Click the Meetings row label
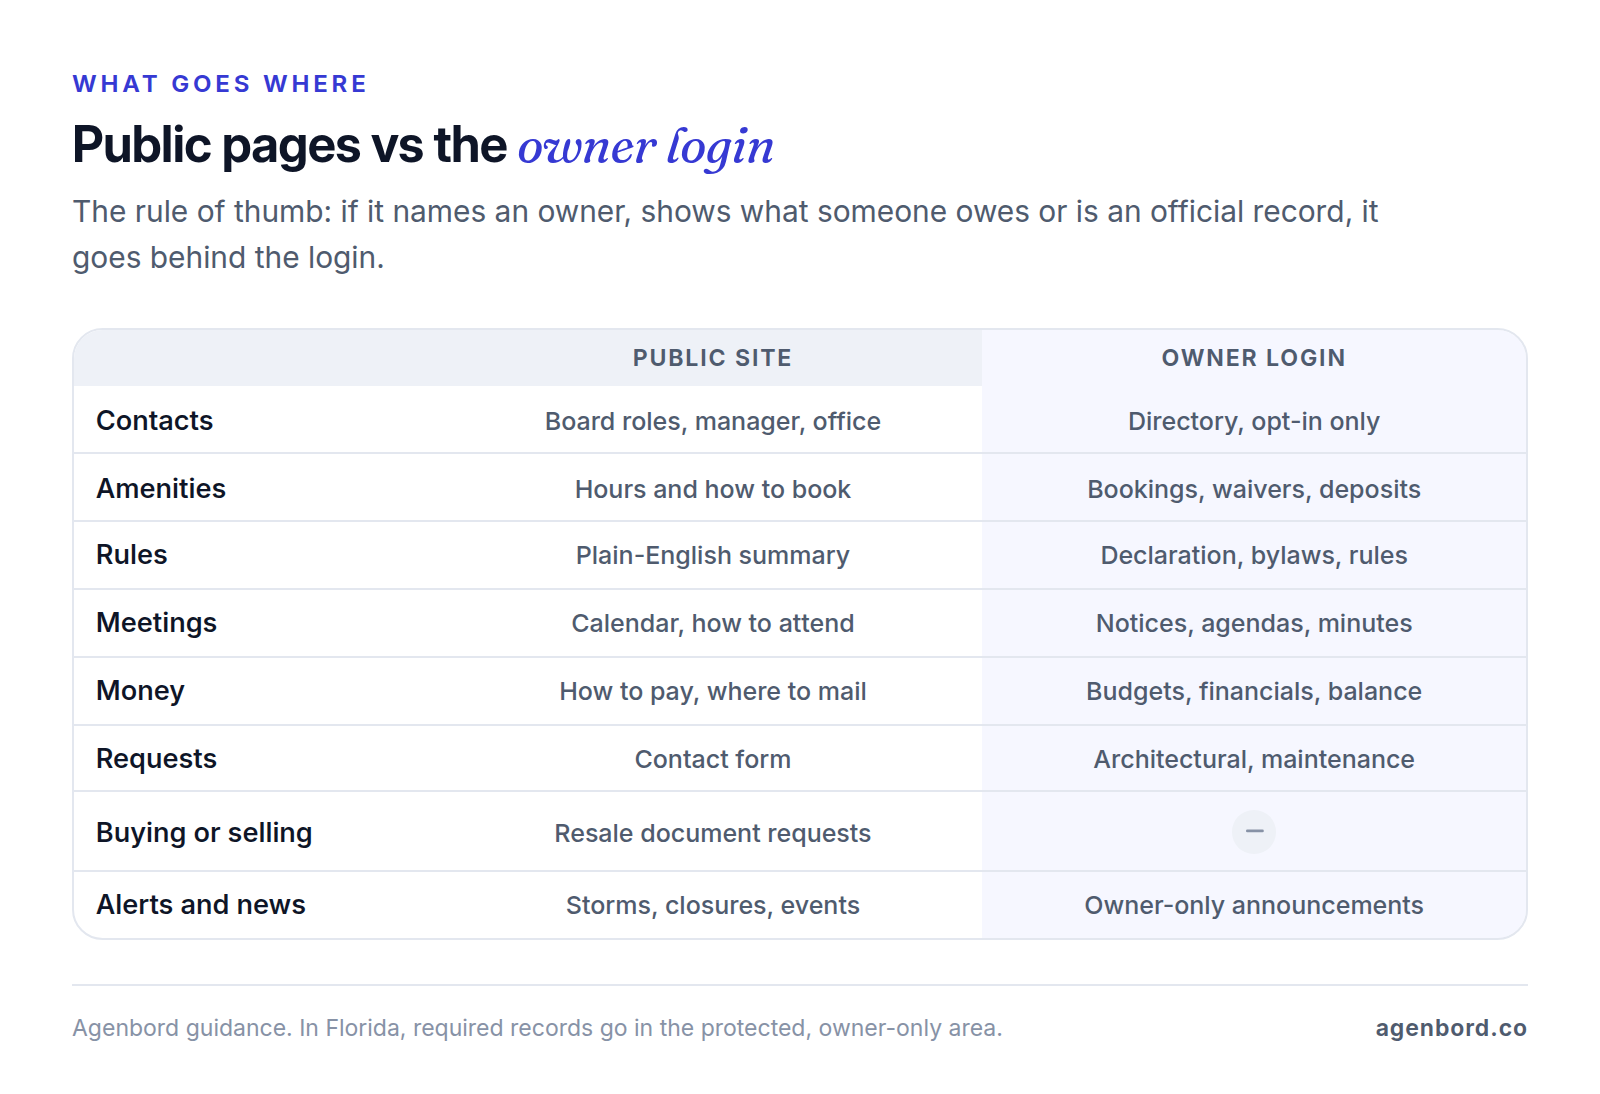1600x1094 pixels. tap(156, 623)
